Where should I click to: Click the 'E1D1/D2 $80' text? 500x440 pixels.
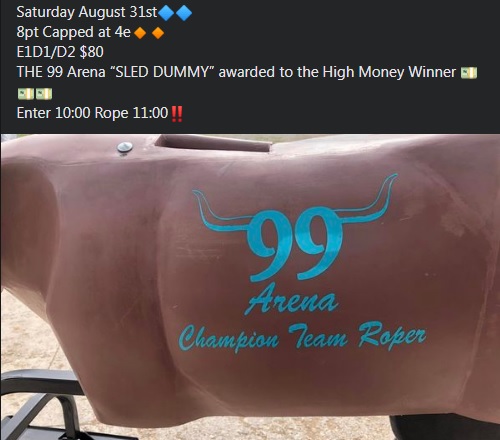[x=60, y=52]
